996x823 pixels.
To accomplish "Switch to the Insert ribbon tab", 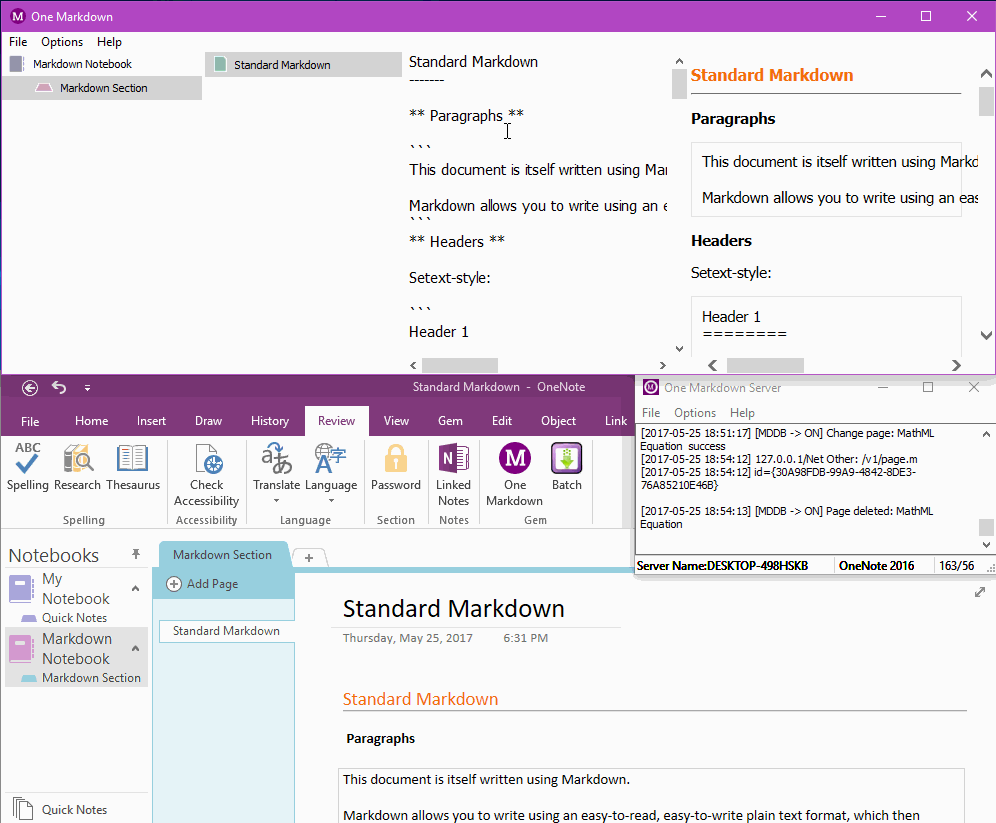I will click(152, 421).
